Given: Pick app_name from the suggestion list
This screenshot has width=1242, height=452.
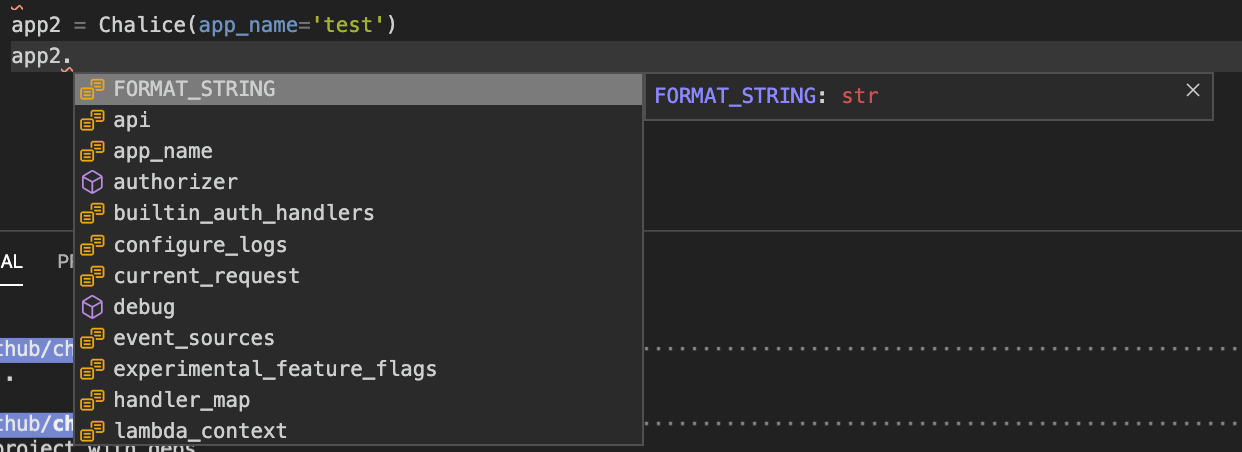Looking at the screenshot, I should click(x=359, y=151).
